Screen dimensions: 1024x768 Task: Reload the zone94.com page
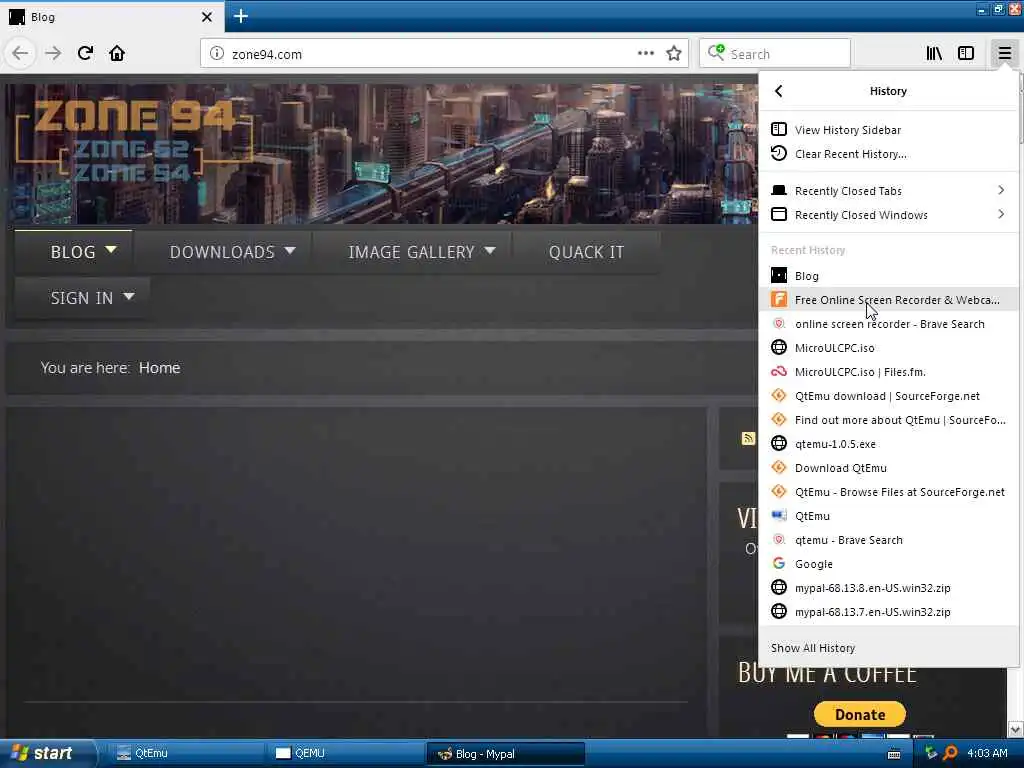pyautogui.click(x=85, y=54)
